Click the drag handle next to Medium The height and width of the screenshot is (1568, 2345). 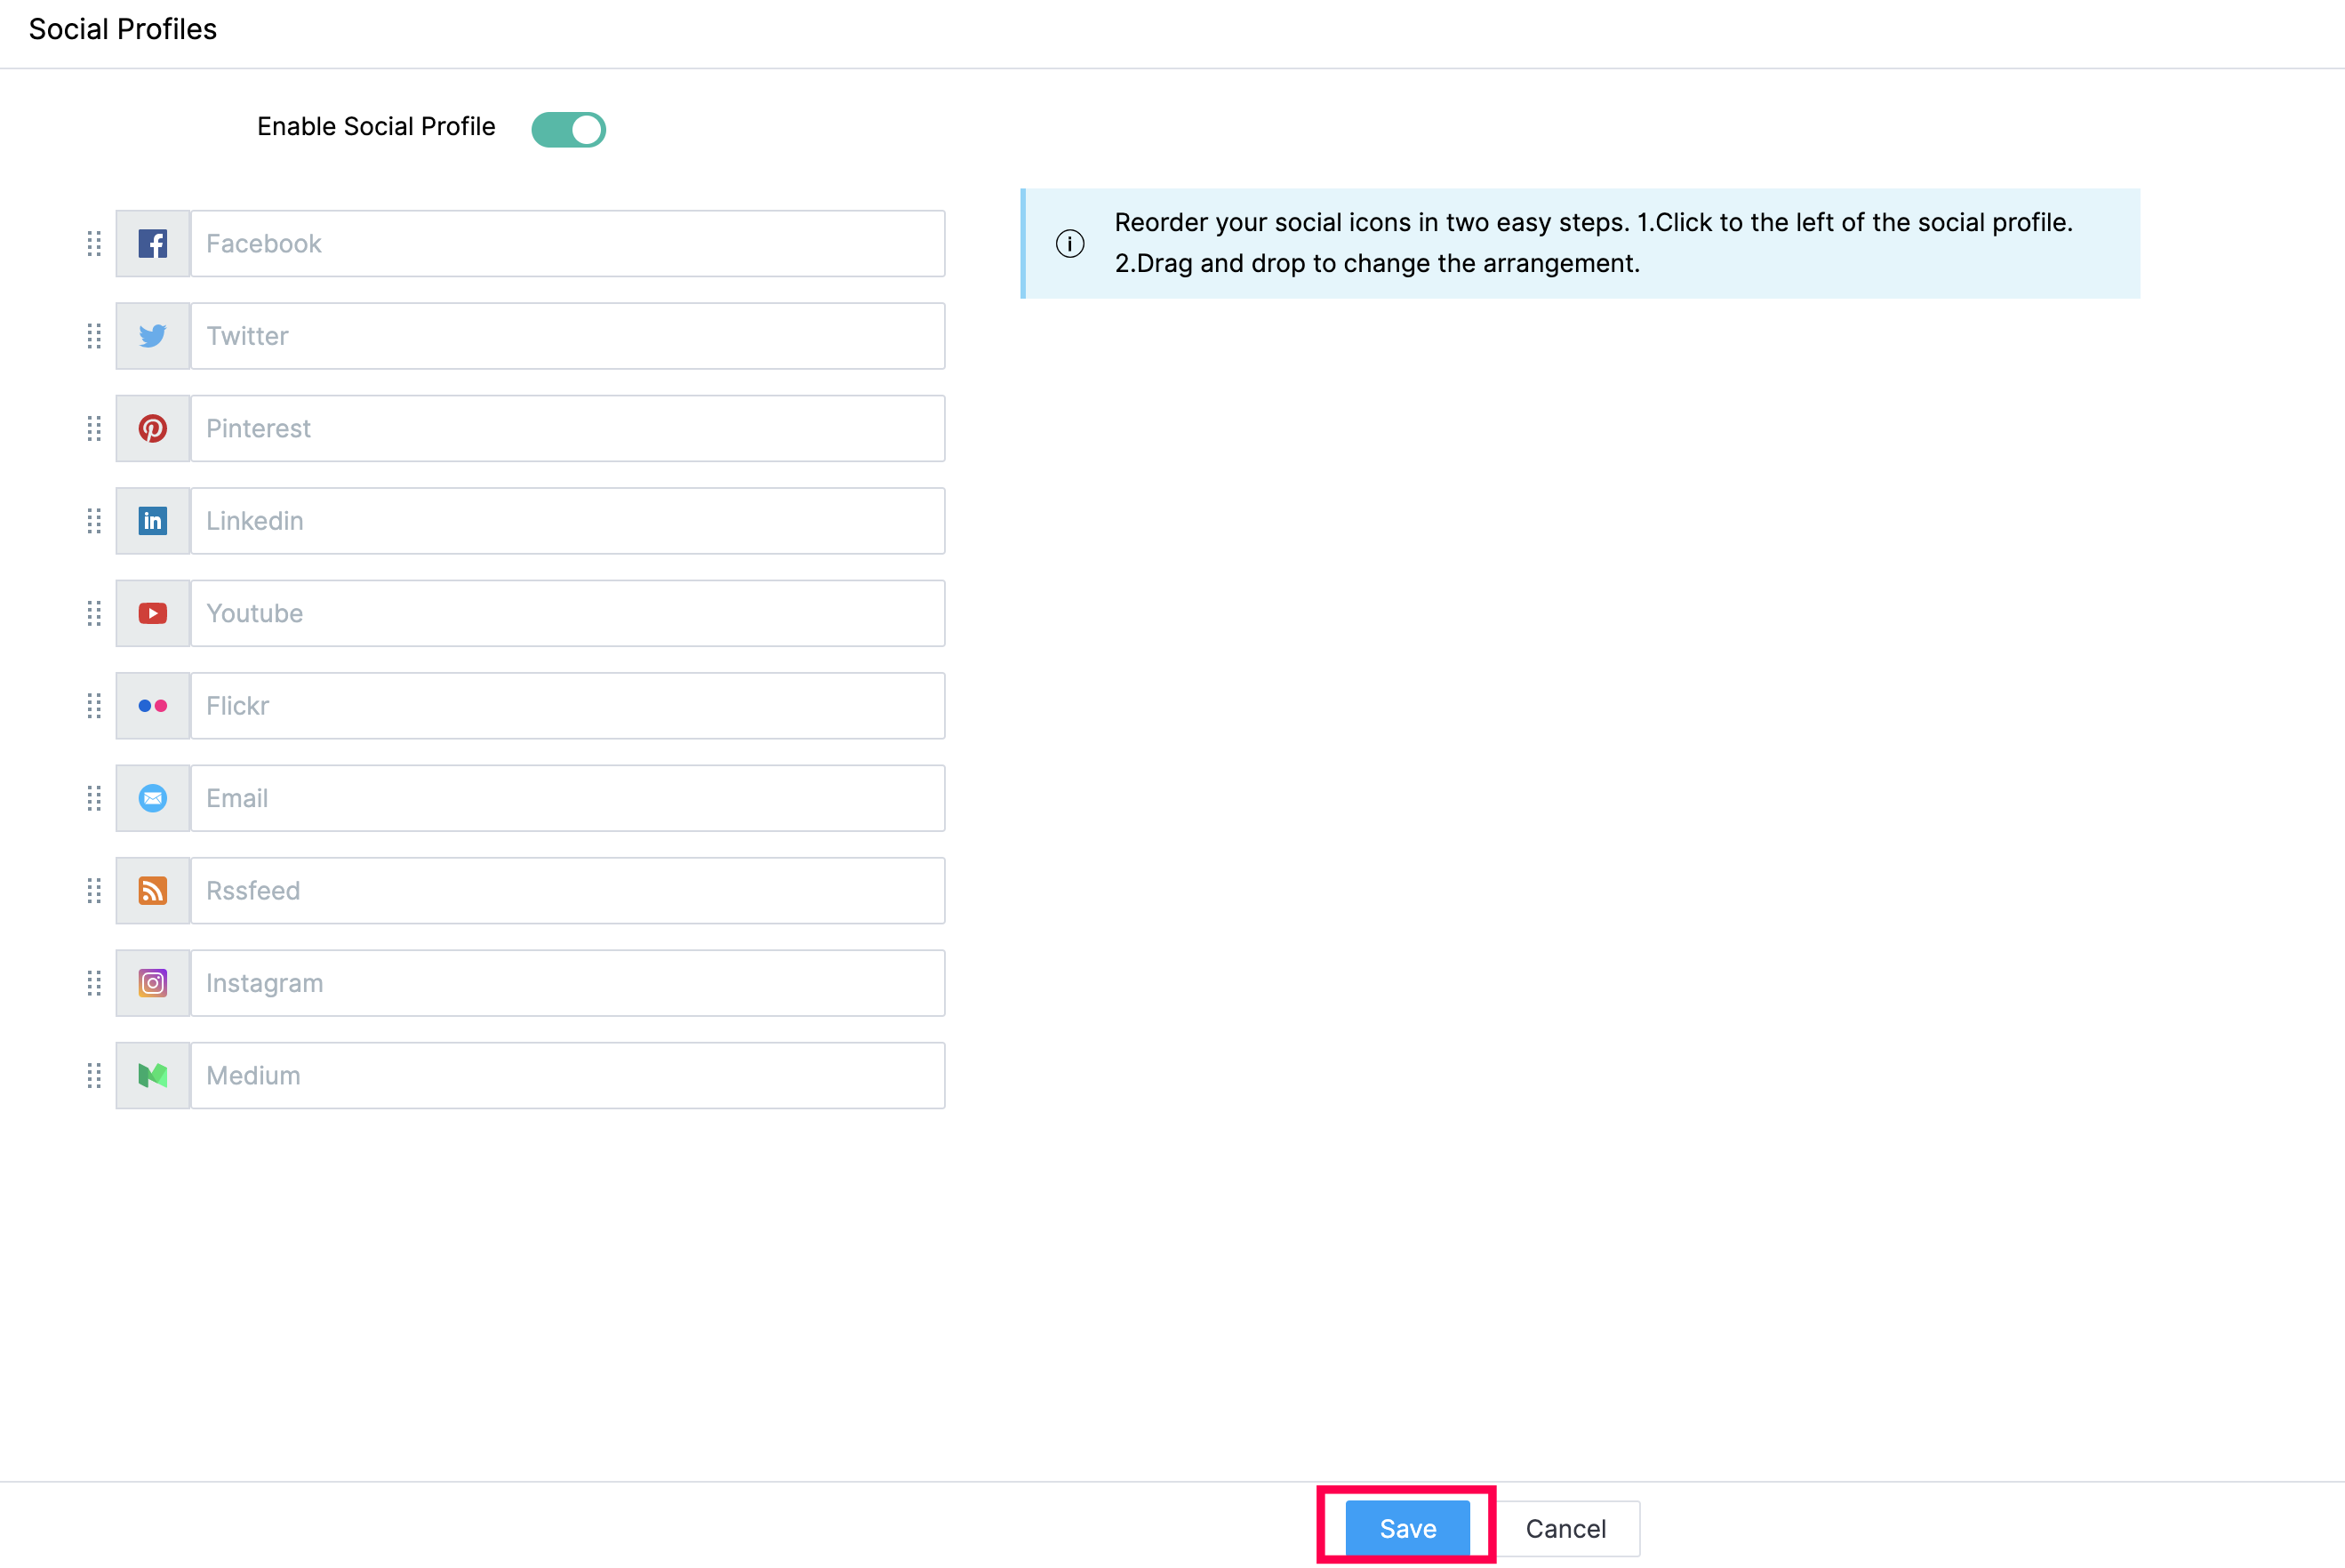(x=94, y=1075)
